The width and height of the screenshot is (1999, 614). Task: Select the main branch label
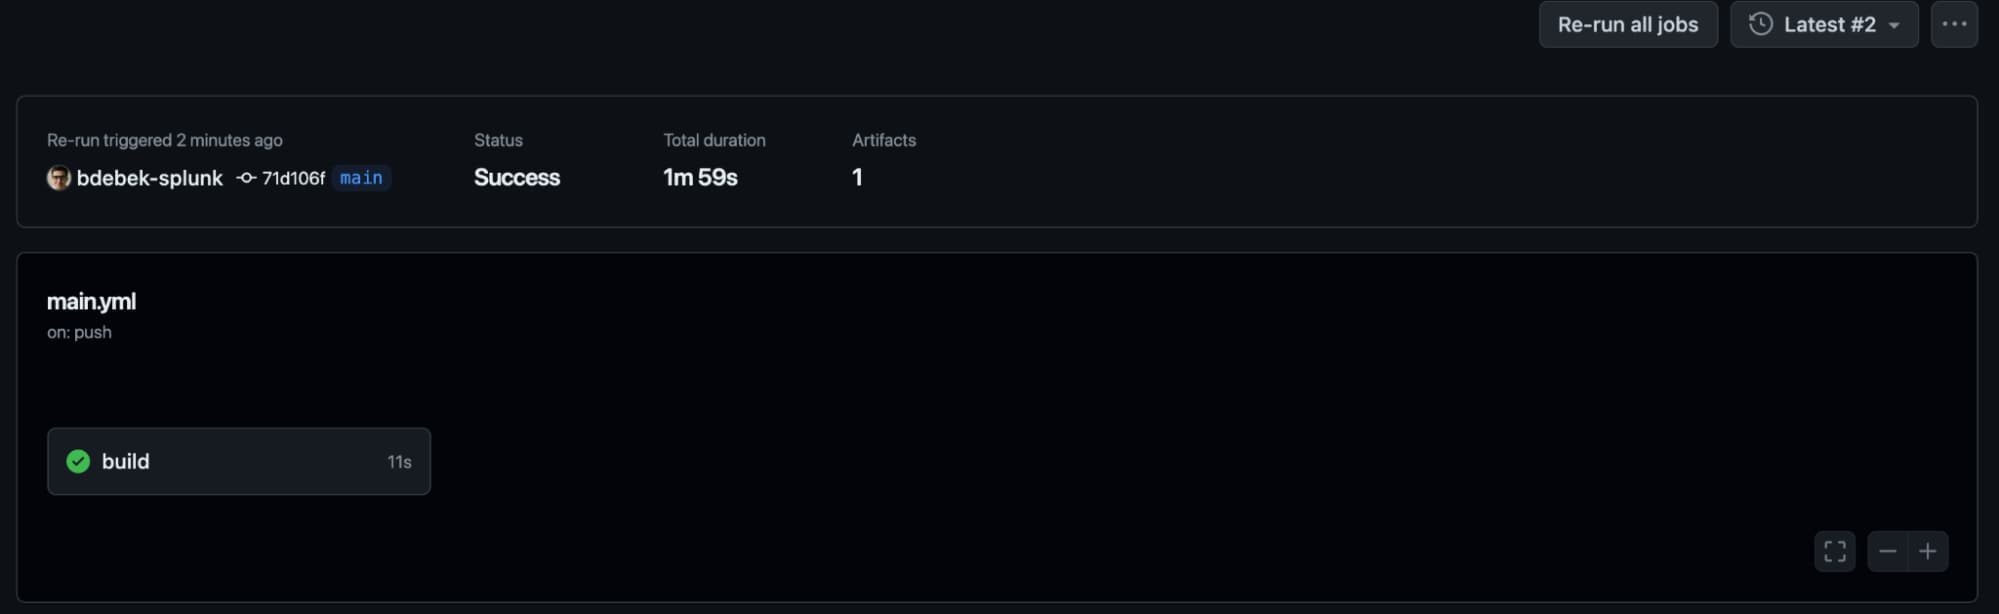point(361,178)
